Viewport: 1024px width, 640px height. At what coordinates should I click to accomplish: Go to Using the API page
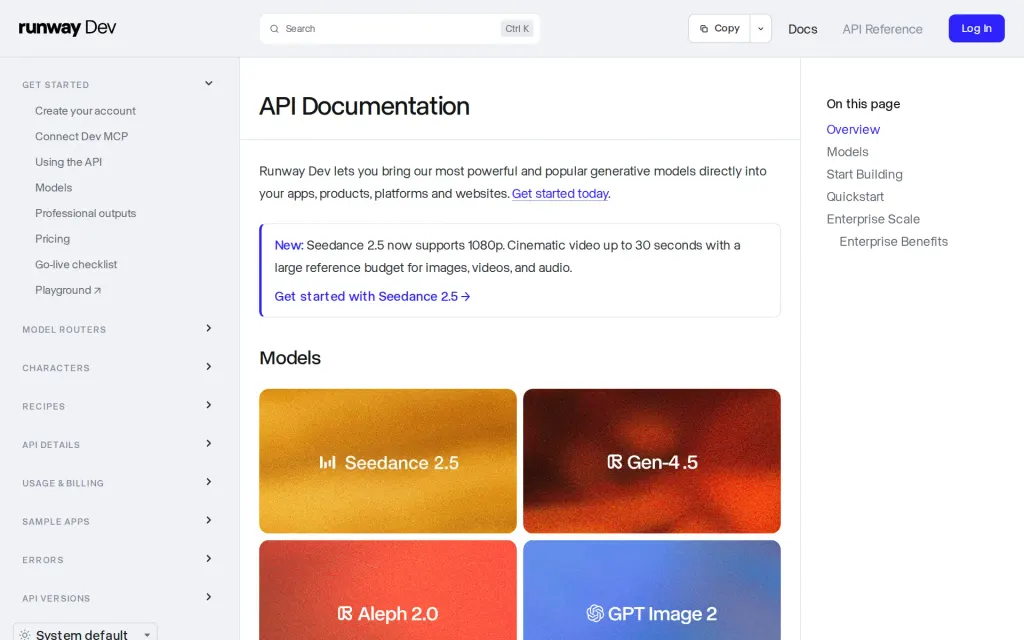click(x=69, y=162)
